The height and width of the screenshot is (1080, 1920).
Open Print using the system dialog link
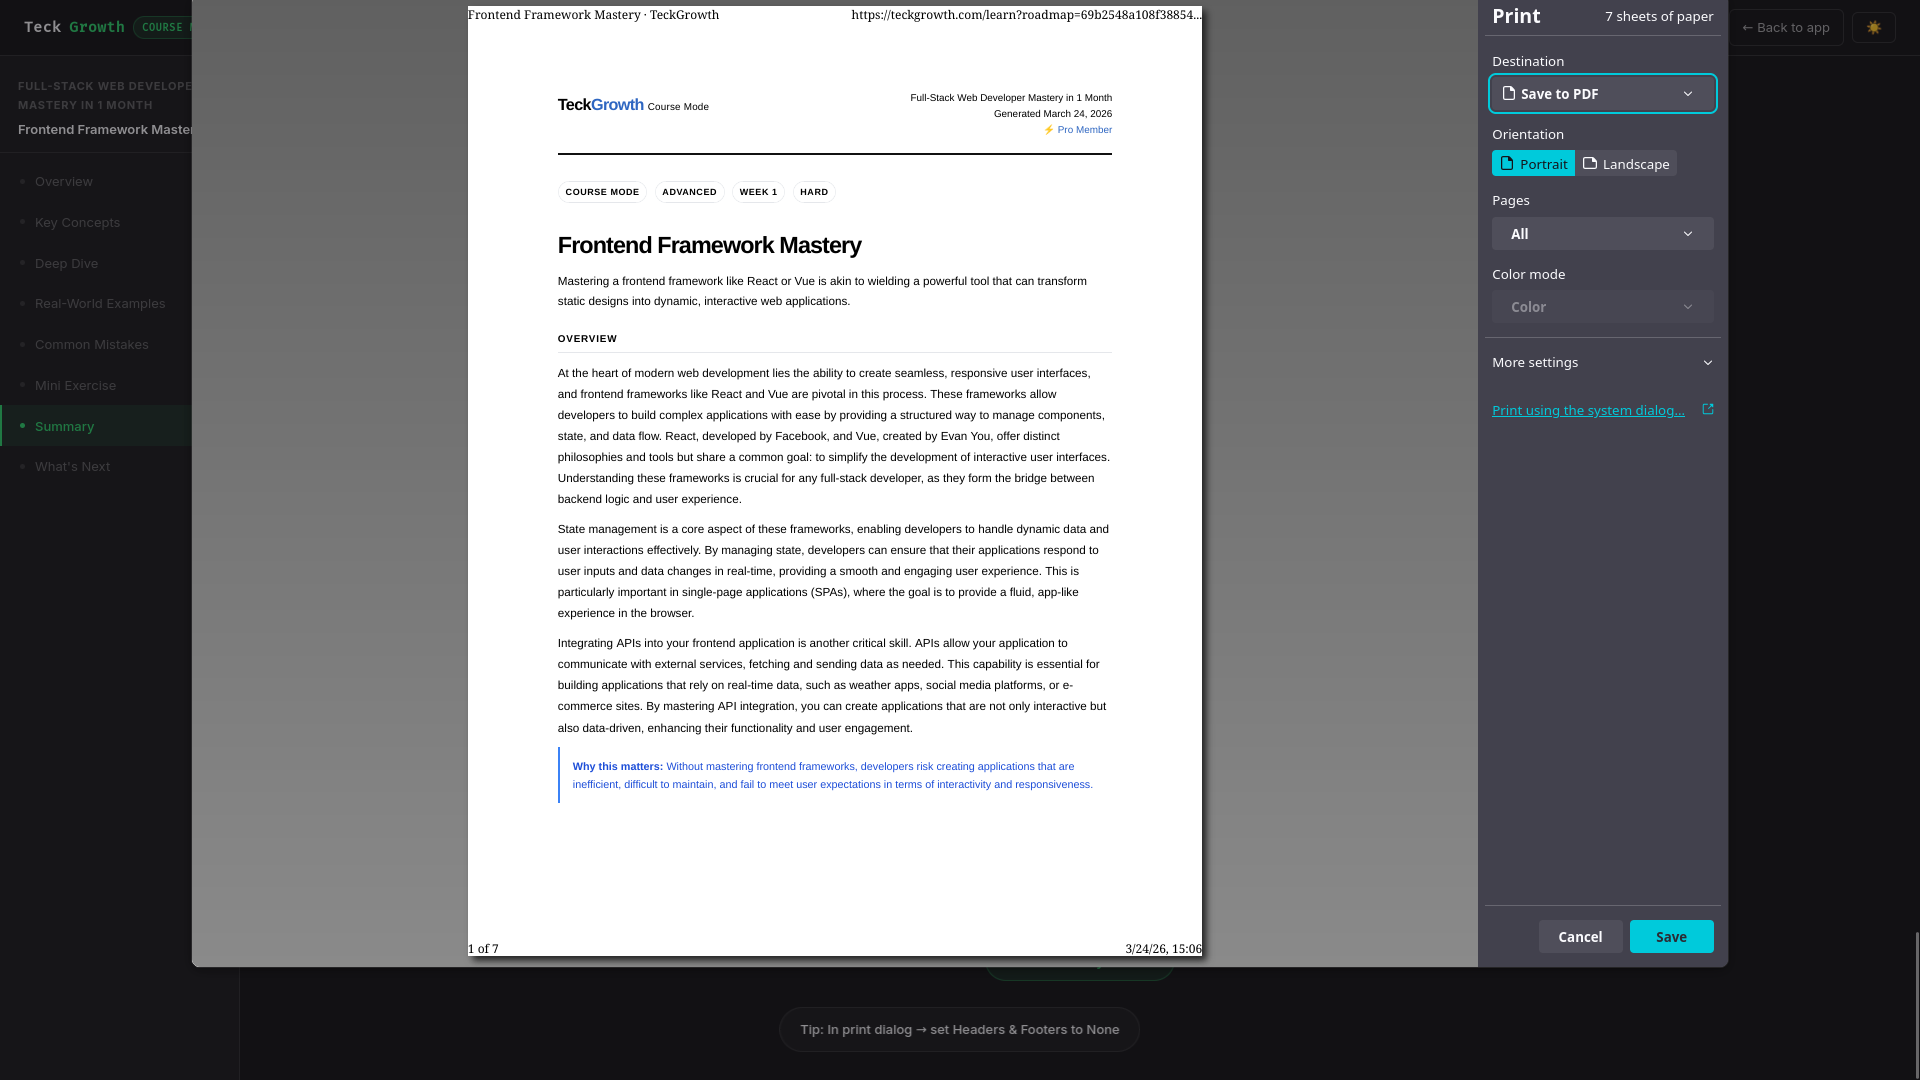[x=1588, y=410]
